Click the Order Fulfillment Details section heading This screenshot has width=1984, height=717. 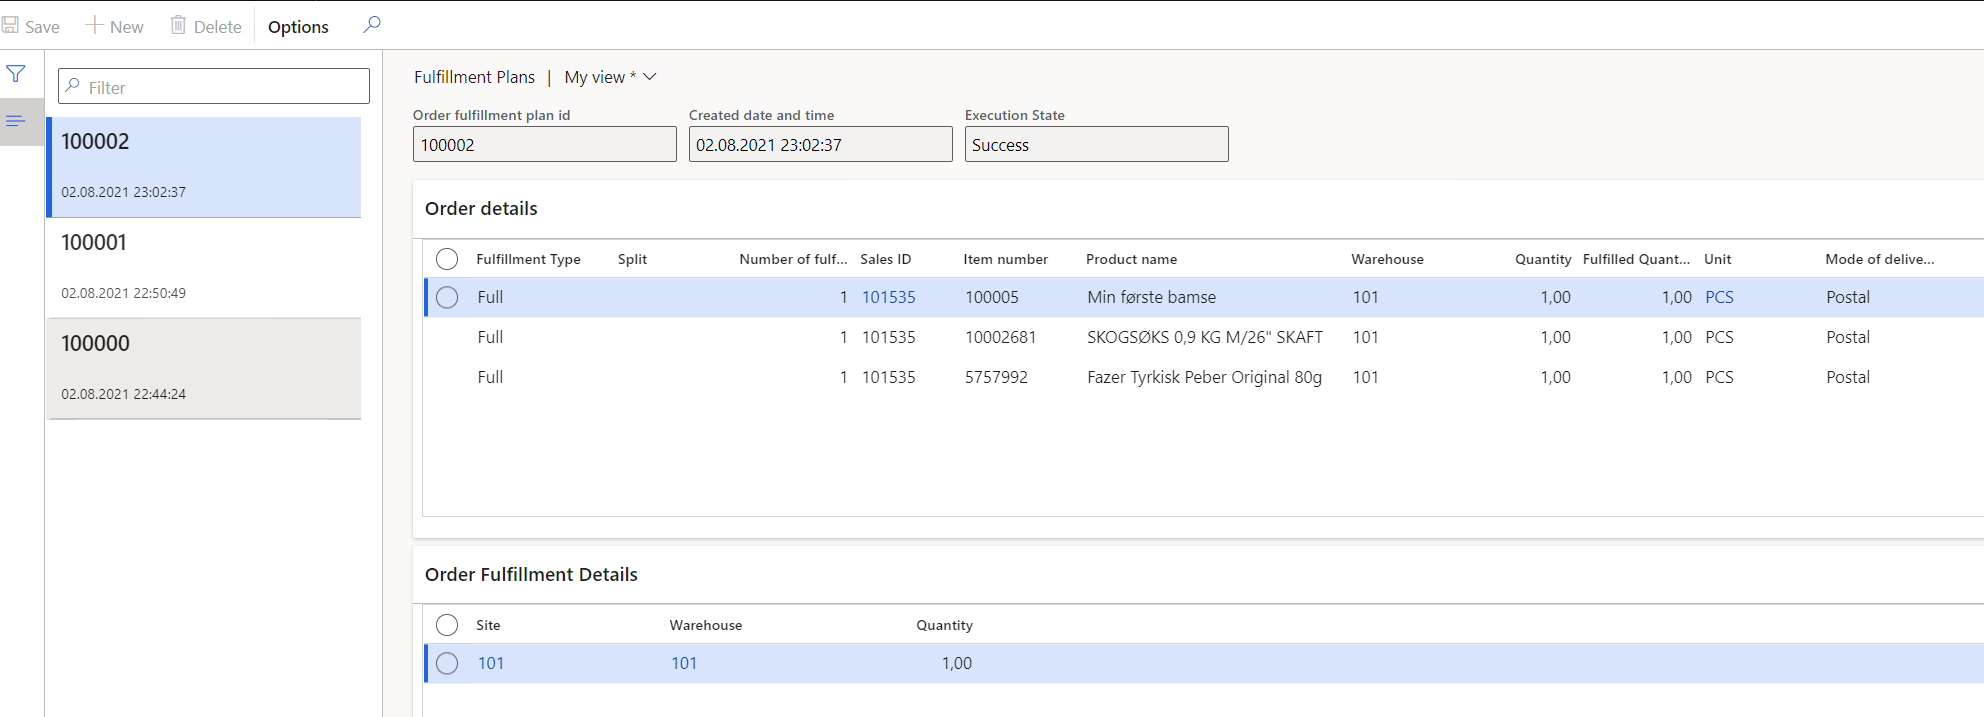pyautogui.click(x=531, y=574)
